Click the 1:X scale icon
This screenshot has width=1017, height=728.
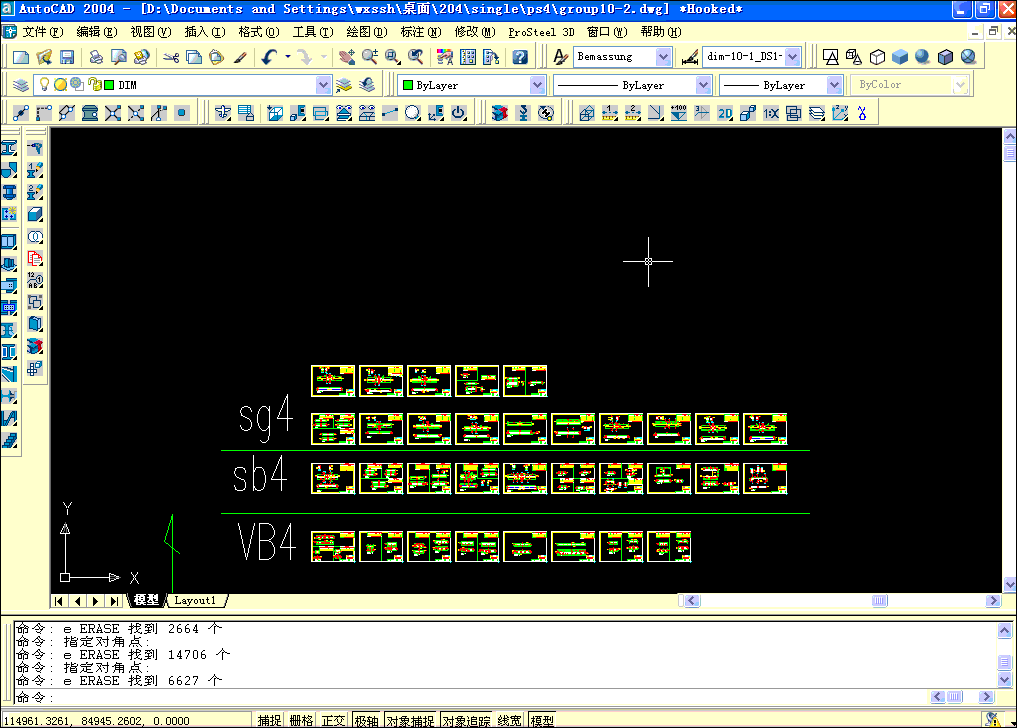(771, 114)
